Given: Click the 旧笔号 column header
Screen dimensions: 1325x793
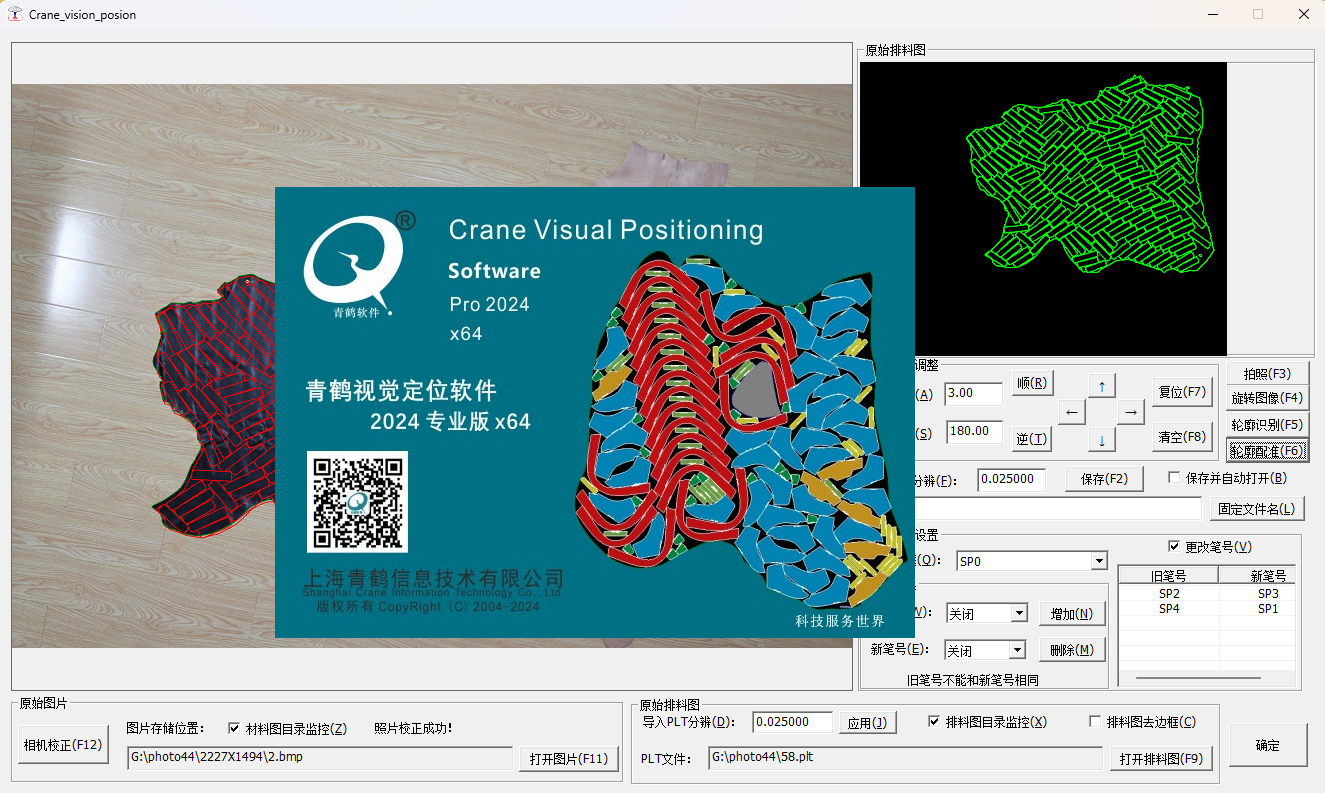Looking at the screenshot, I should (1168, 576).
